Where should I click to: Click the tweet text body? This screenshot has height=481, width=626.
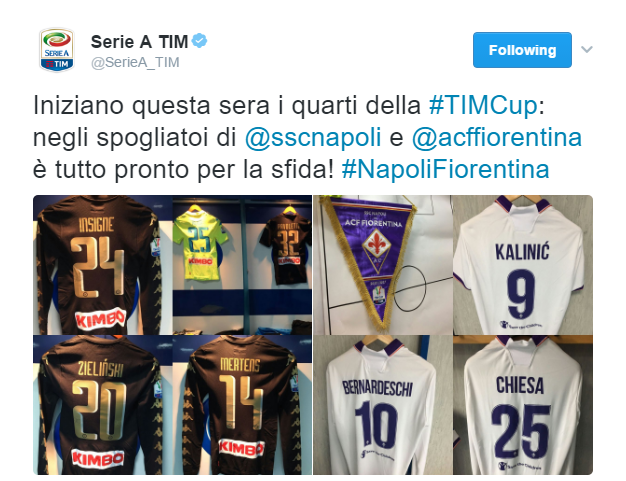[307, 137]
